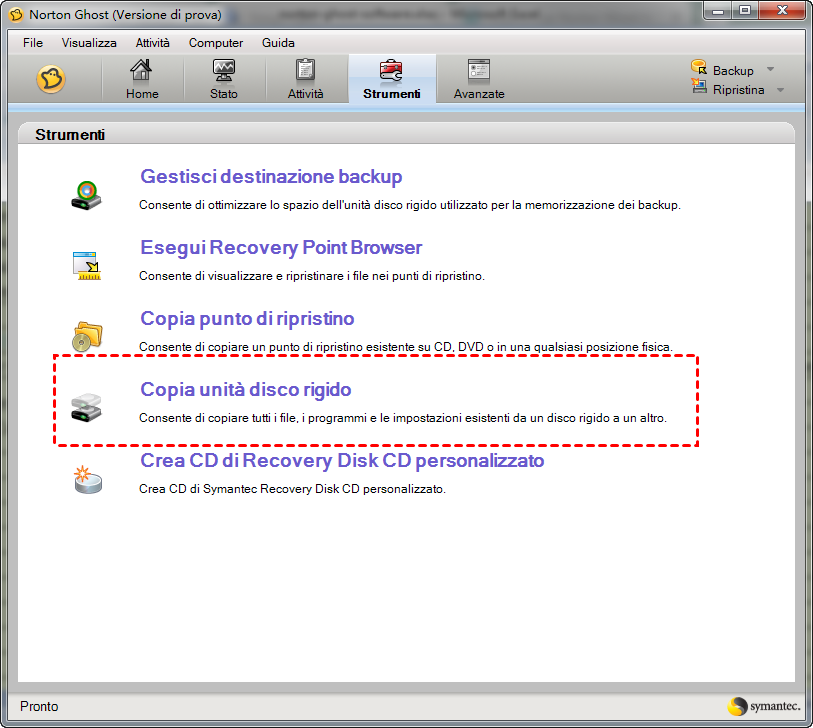Screen dimensions: 813x728
Task: Click the Backup button label
Action: tap(733, 71)
